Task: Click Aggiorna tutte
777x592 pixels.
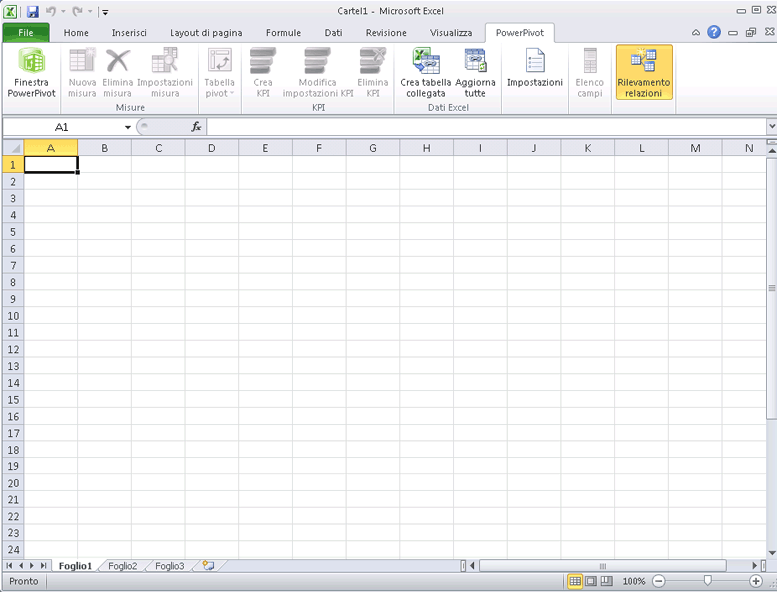Action: (x=475, y=72)
